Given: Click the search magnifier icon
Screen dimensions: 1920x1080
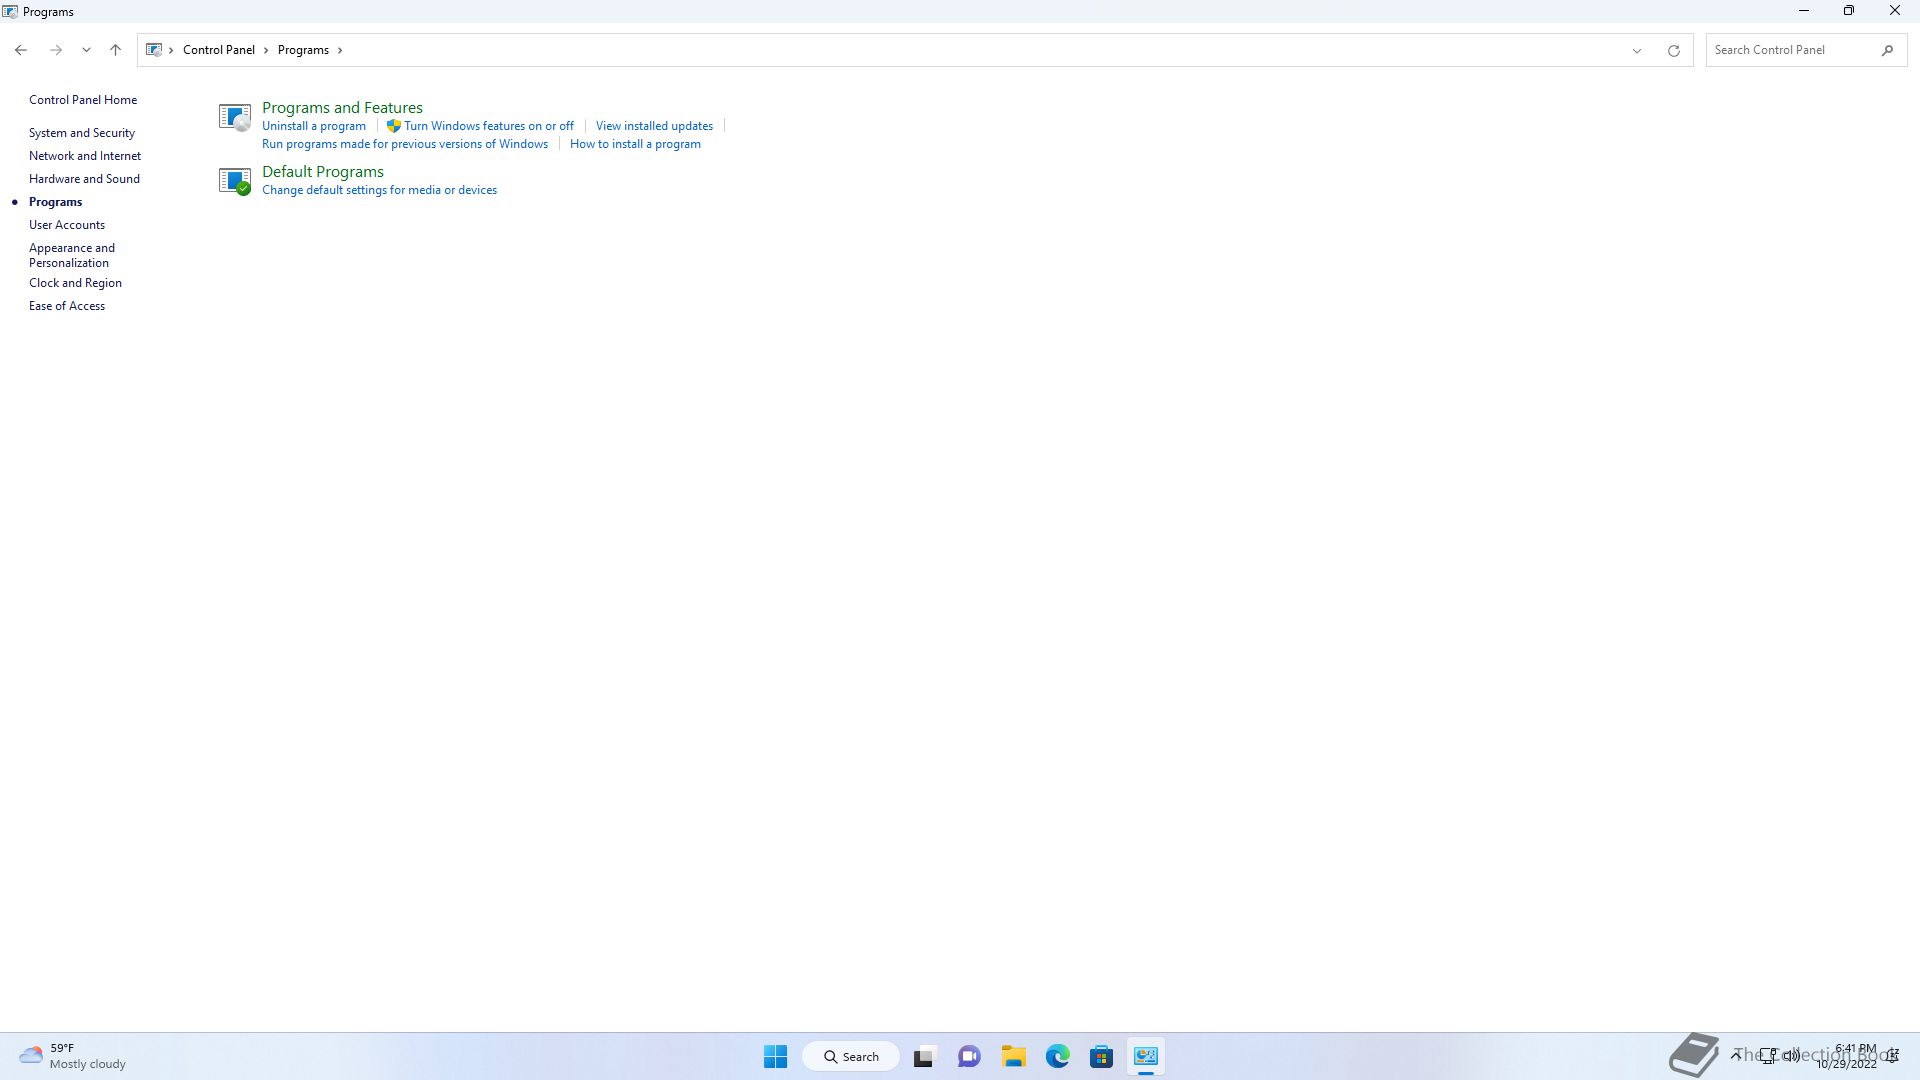Looking at the screenshot, I should click(1887, 50).
